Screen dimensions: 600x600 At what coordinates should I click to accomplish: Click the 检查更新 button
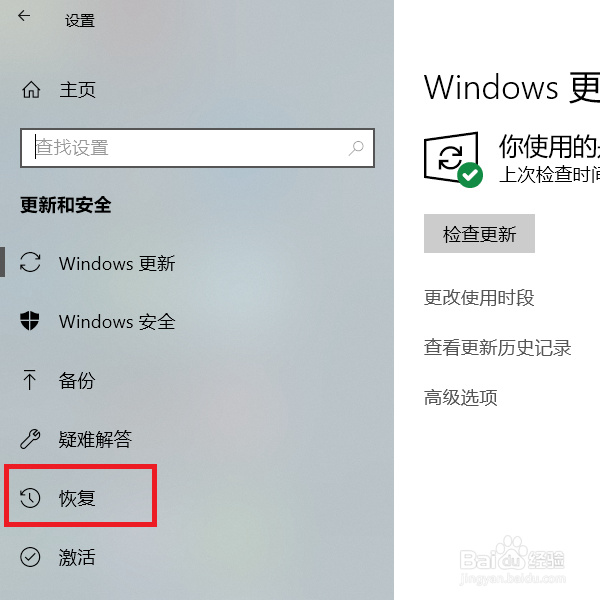click(x=479, y=233)
